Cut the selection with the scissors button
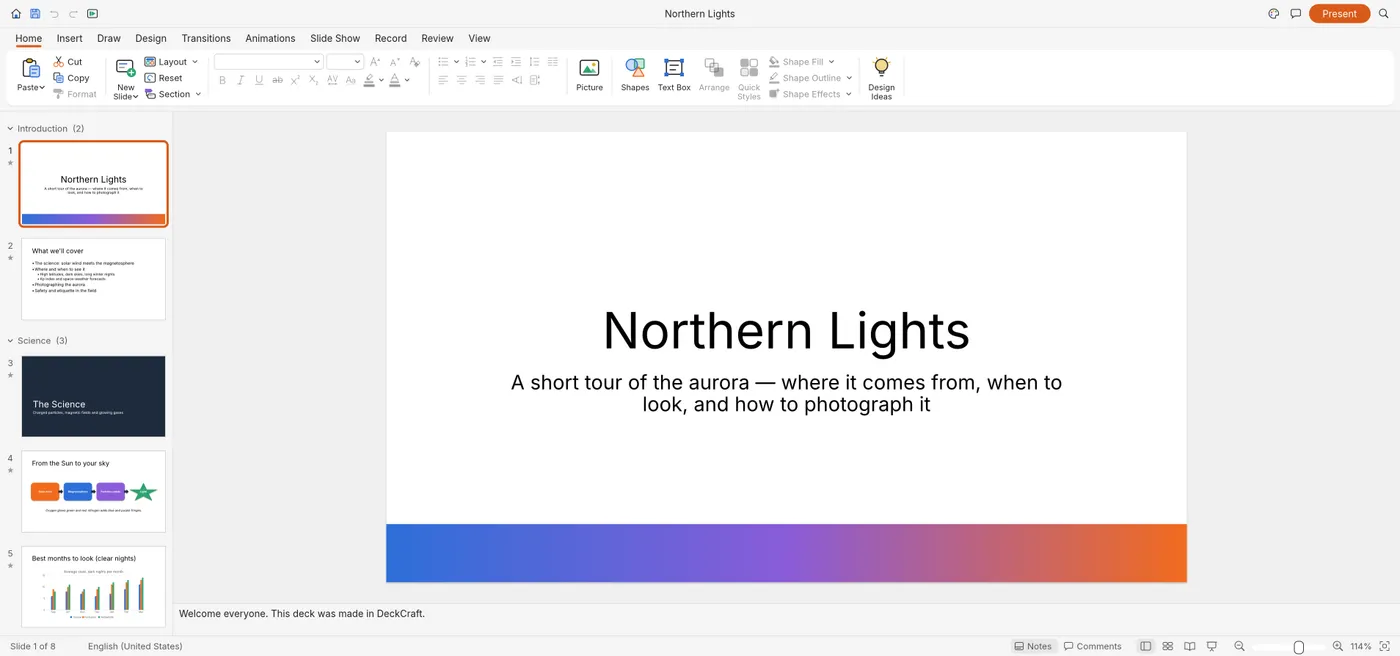Image resolution: width=1400 pixels, height=656 pixels. coord(68,62)
